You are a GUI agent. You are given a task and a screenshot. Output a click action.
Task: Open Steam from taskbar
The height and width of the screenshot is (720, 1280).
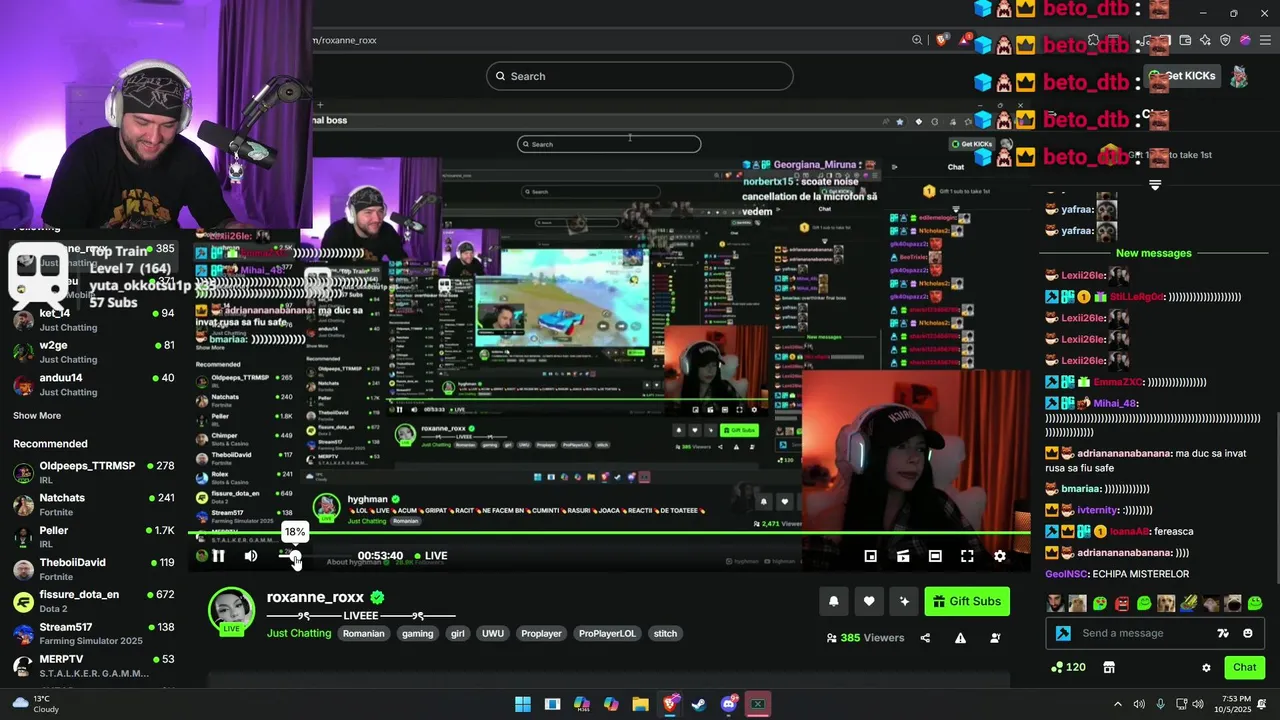pyautogui.click(x=699, y=704)
